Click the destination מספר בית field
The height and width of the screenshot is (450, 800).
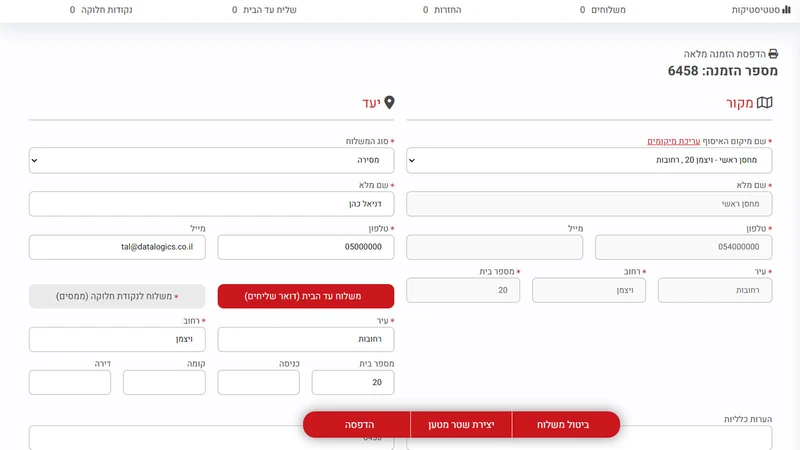pyautogui.click(x=353, y=382)
